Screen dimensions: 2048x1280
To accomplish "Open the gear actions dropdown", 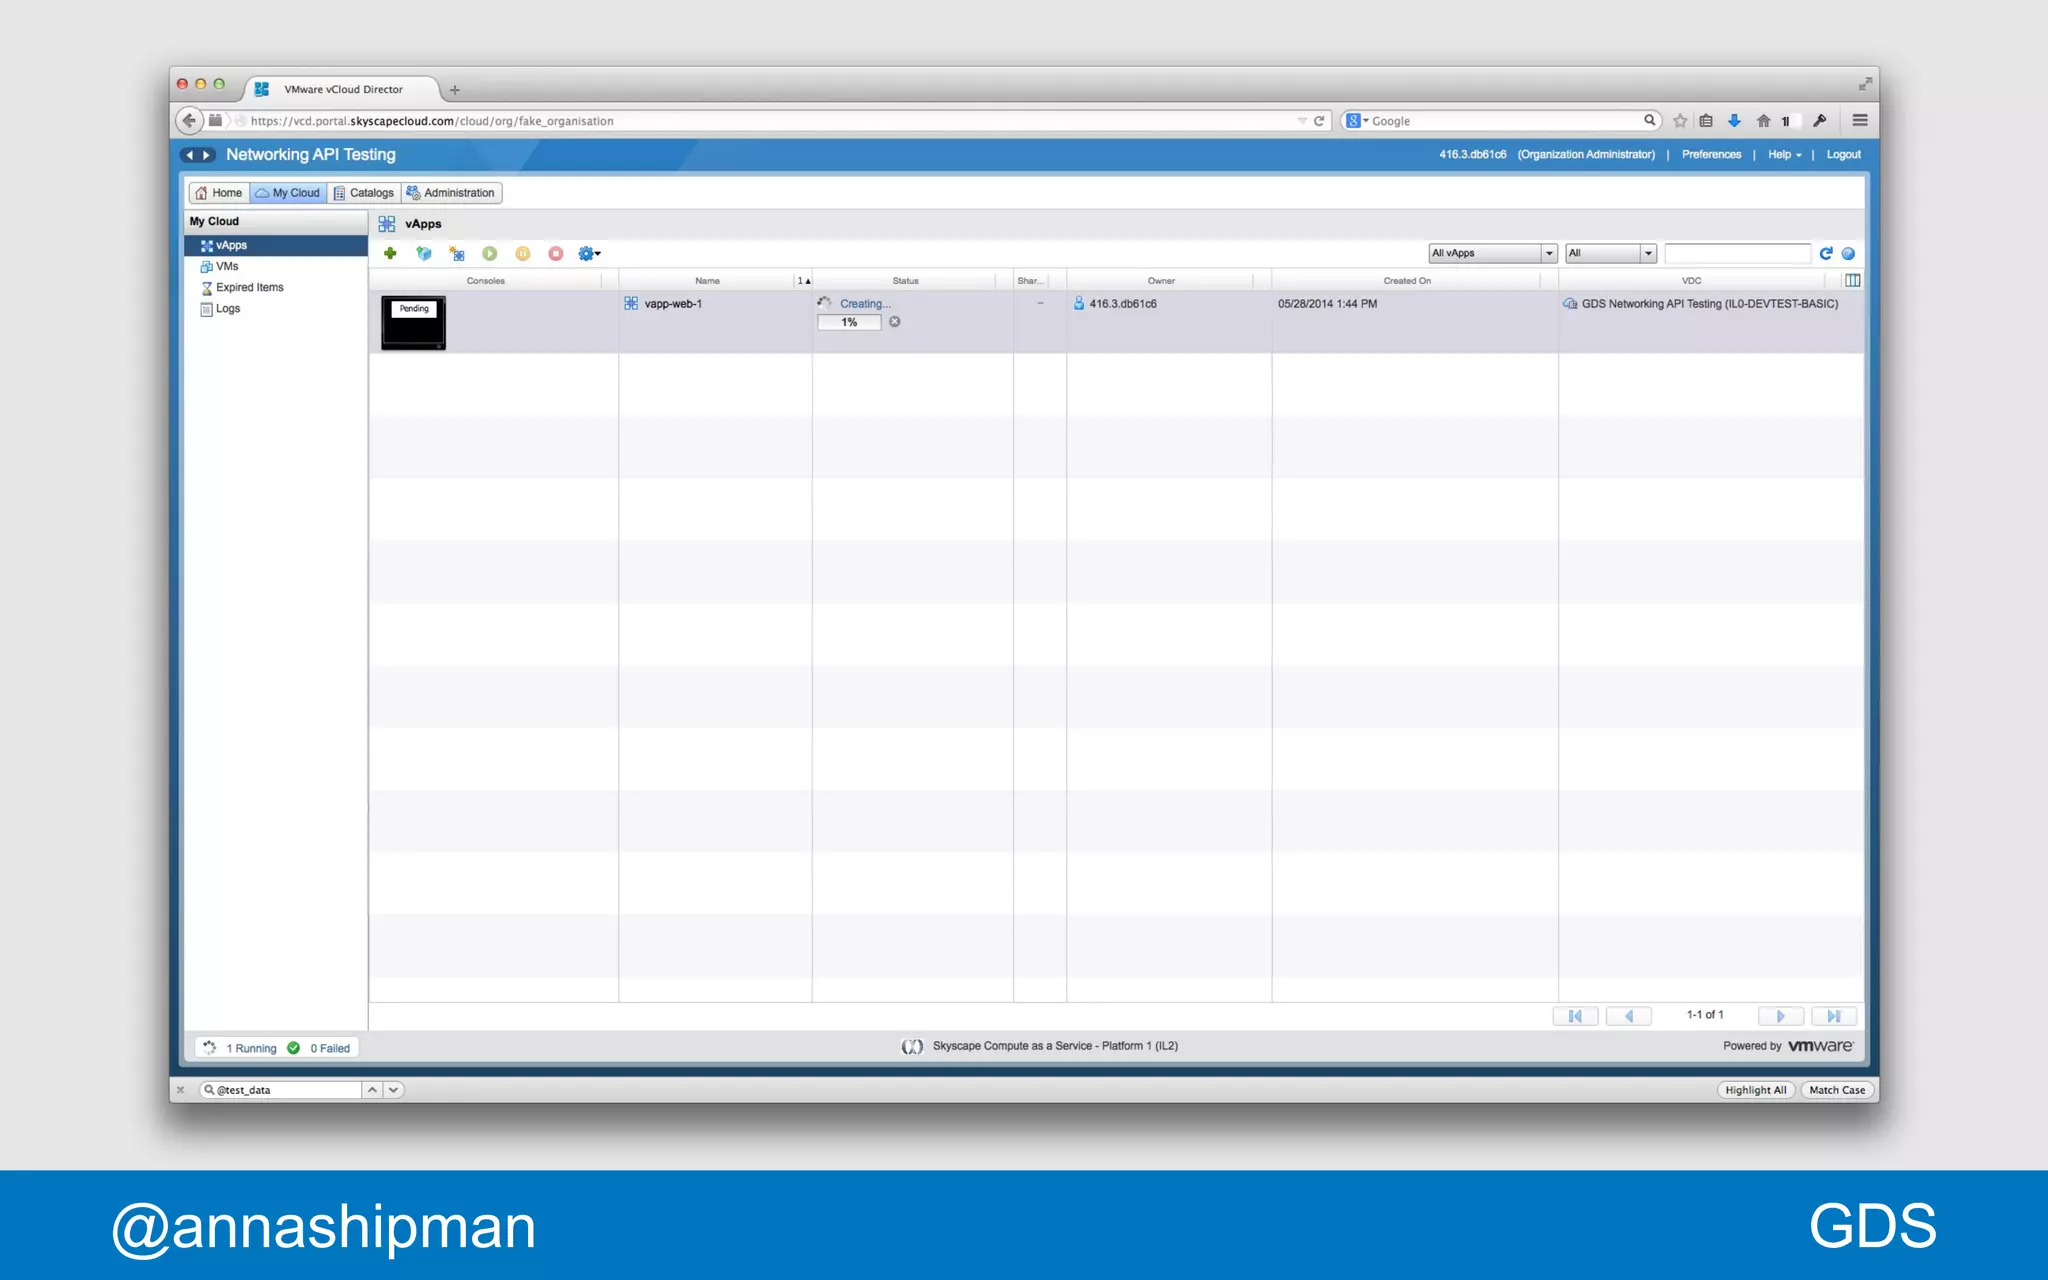I will tap(589, 254).
